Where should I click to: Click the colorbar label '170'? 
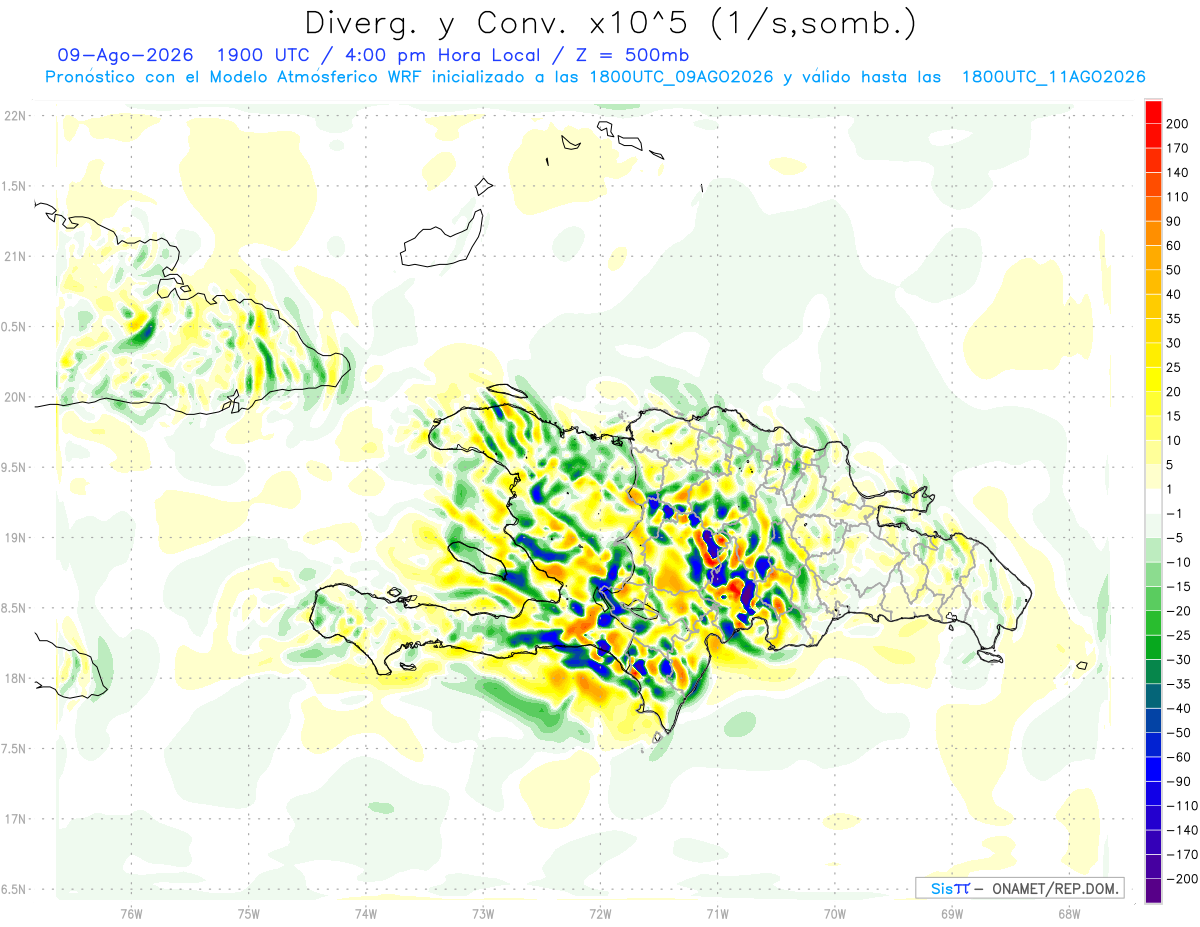click(x=1178, y=148)
